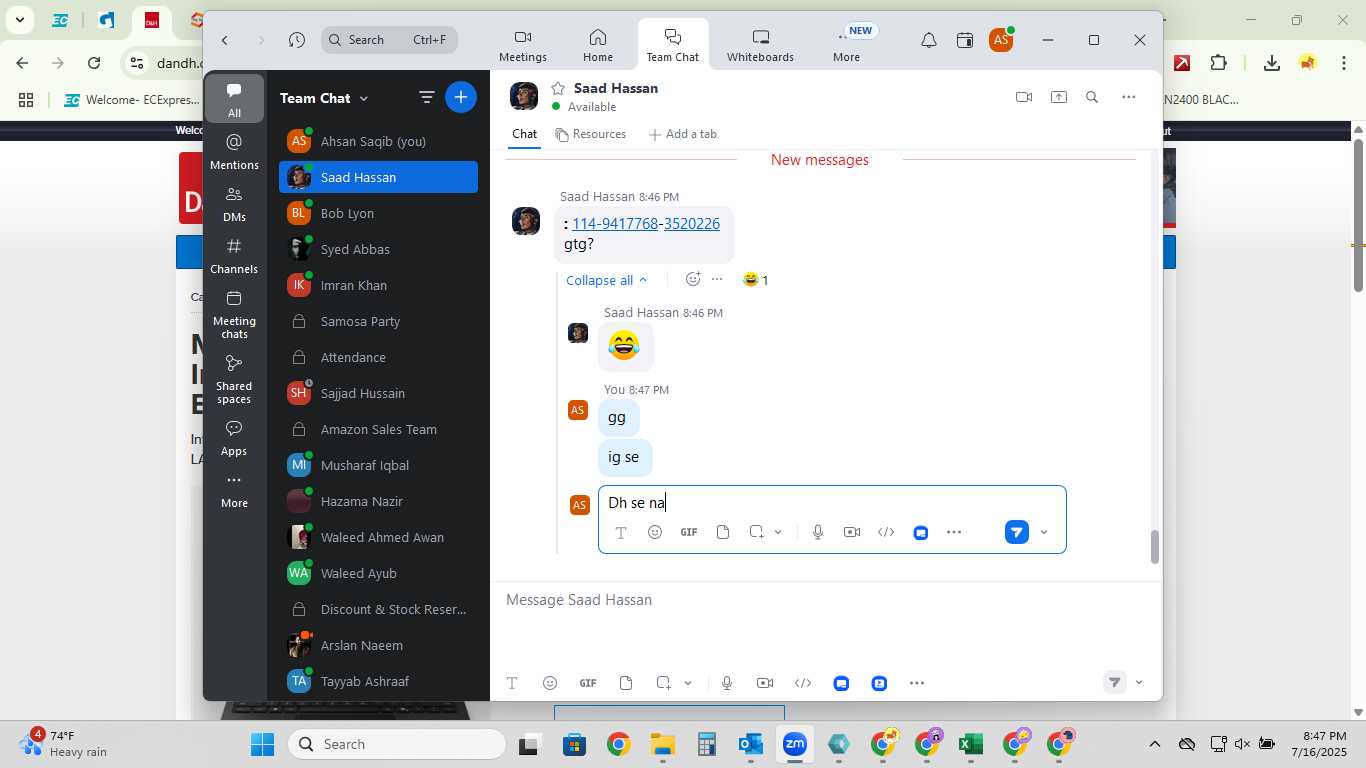Start a video meeting with Saad Hassan

pos(1023,97)
